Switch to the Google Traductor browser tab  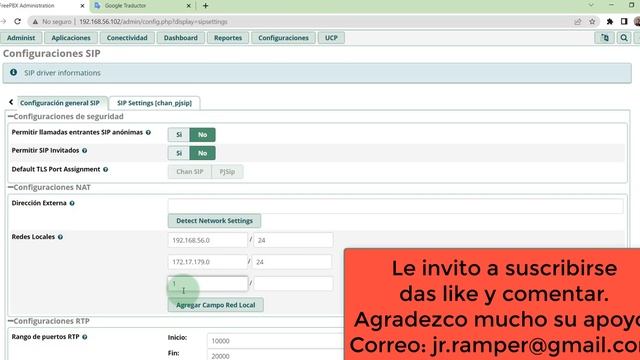coord(142,6)
